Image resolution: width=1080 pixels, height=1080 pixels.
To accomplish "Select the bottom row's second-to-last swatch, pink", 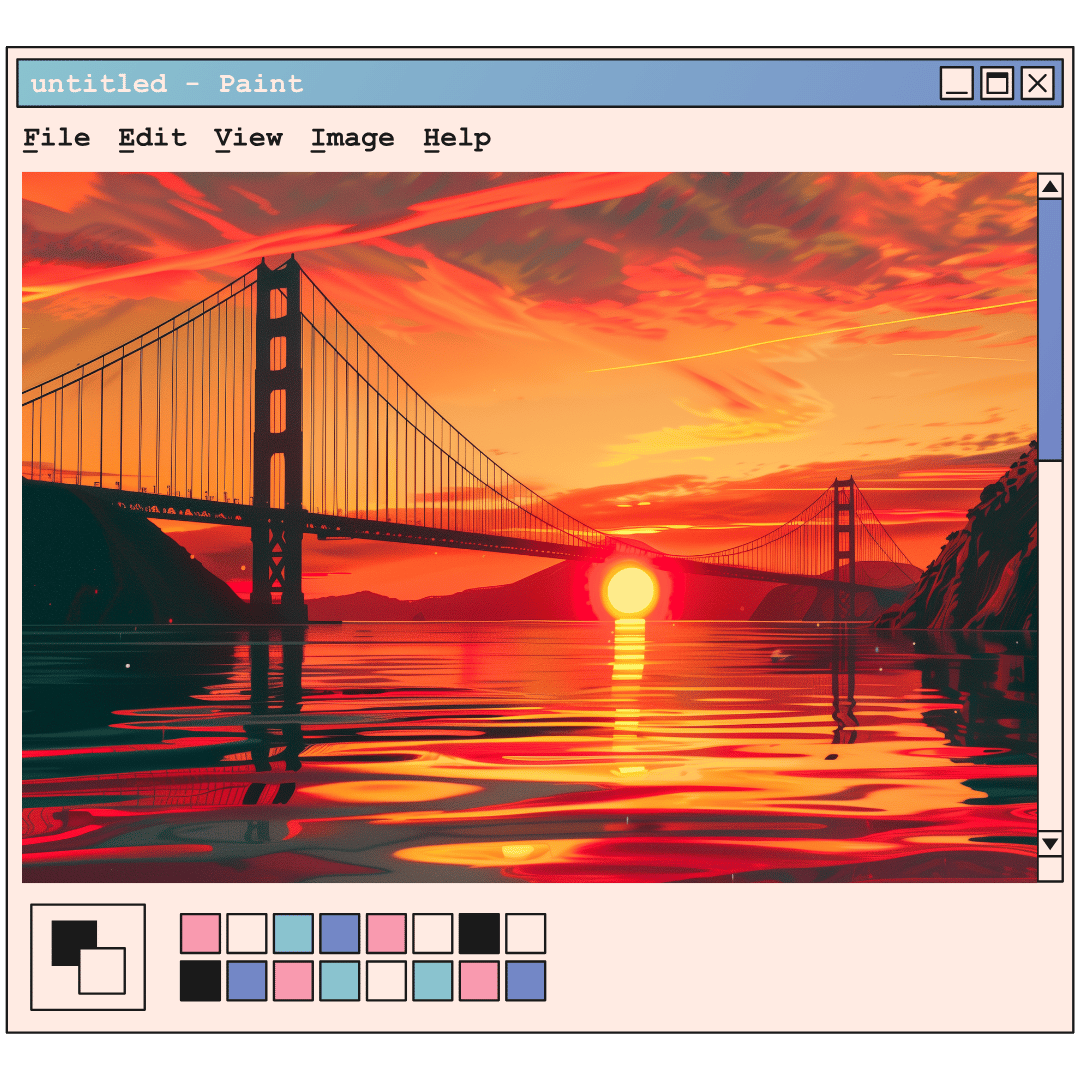I will (479, 981).
